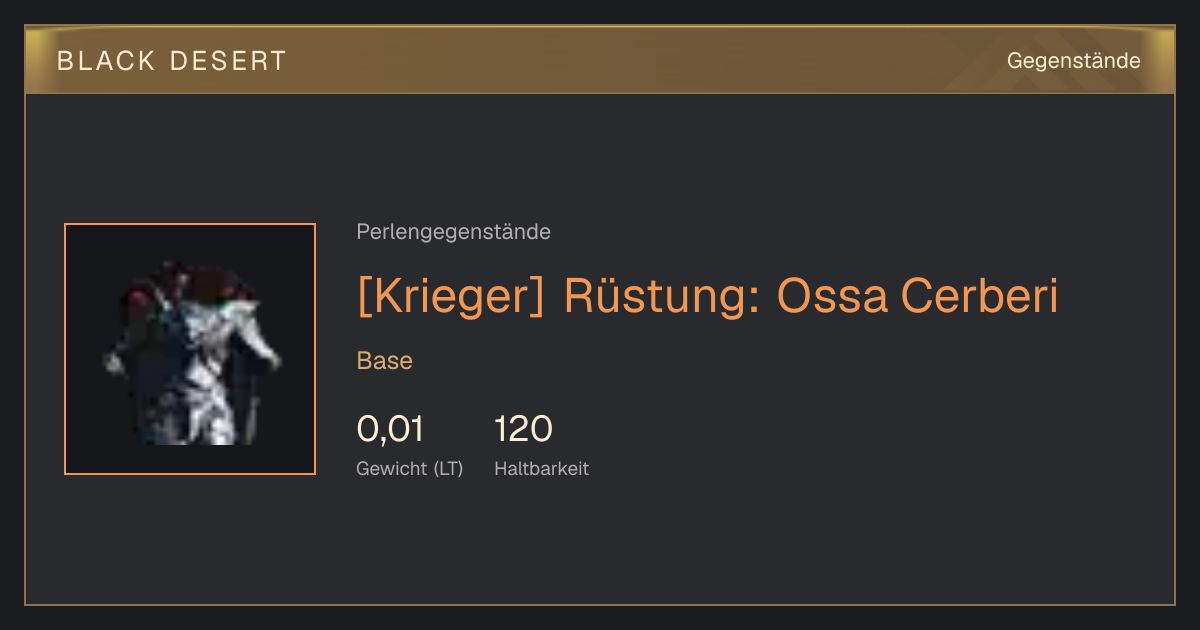The height and width of the screenshot is (630, 1200).
Task: Click the 120 durability value
Action: [523, 429]
